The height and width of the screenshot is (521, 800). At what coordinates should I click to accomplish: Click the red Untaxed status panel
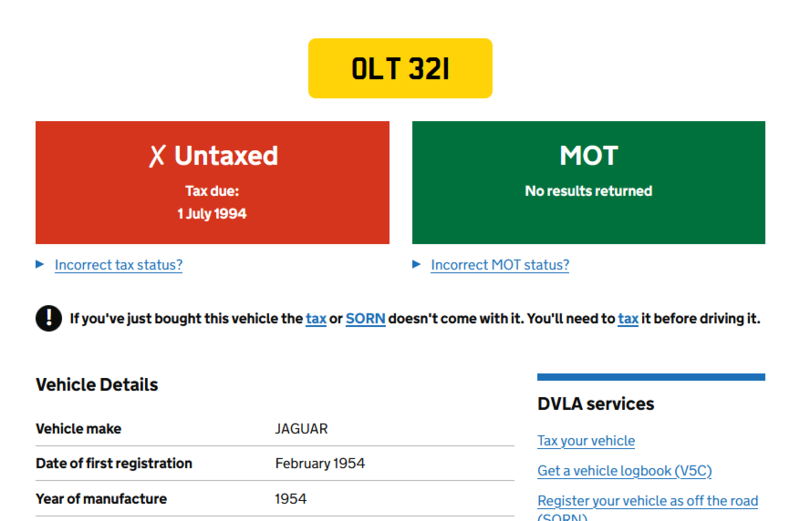pyautogui.click(x=212, y=182)
